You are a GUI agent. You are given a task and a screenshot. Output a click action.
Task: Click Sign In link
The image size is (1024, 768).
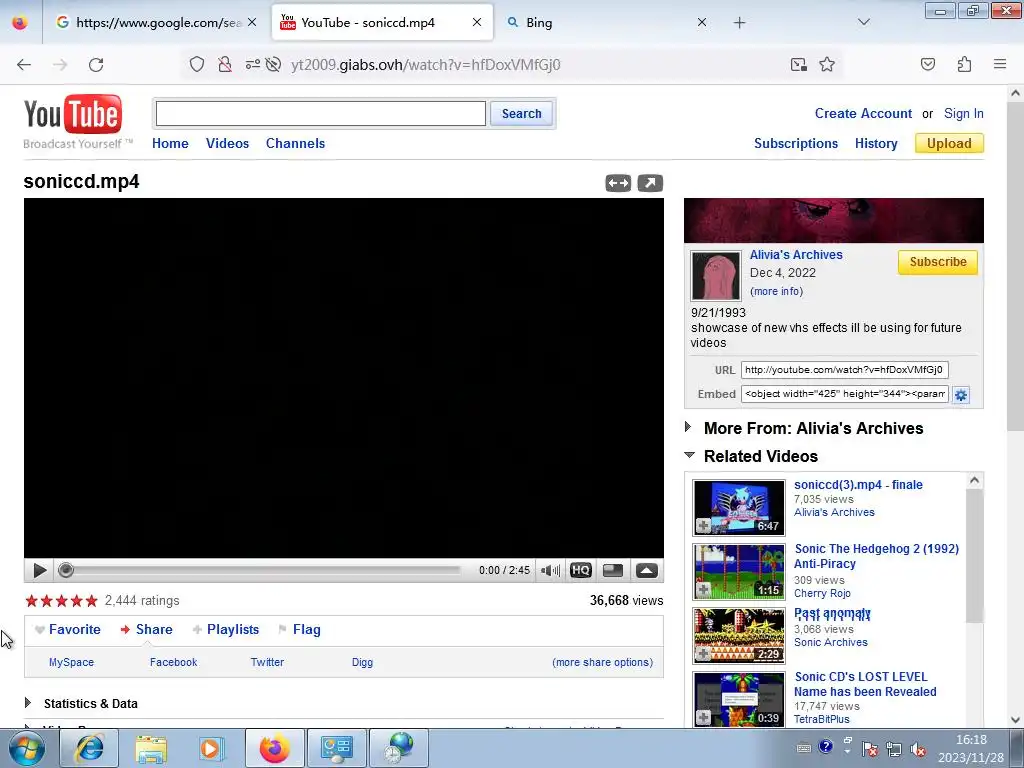coord(963,114)
